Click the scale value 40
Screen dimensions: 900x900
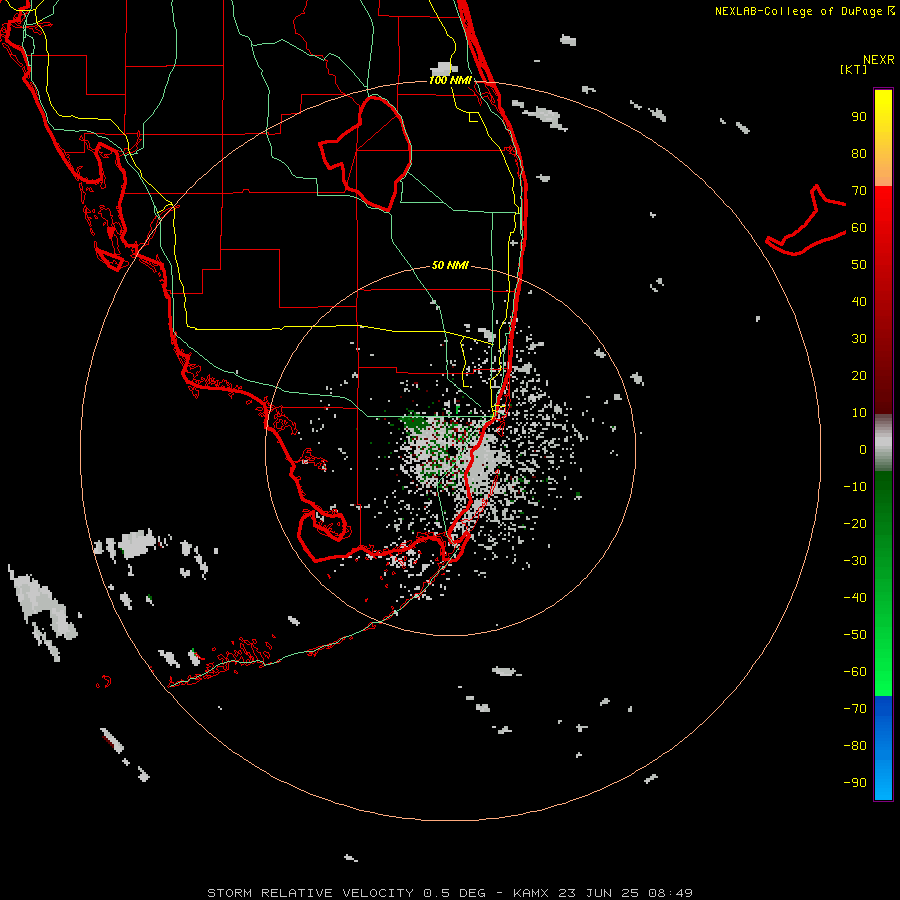click(859, 301)
